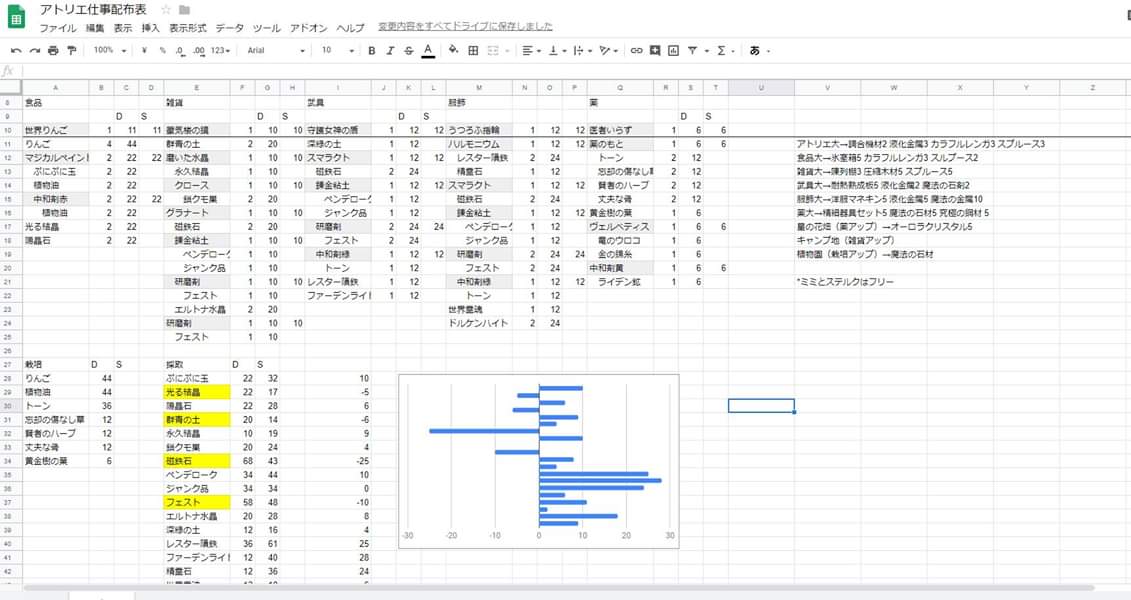Select column W header

pos(894,87)
